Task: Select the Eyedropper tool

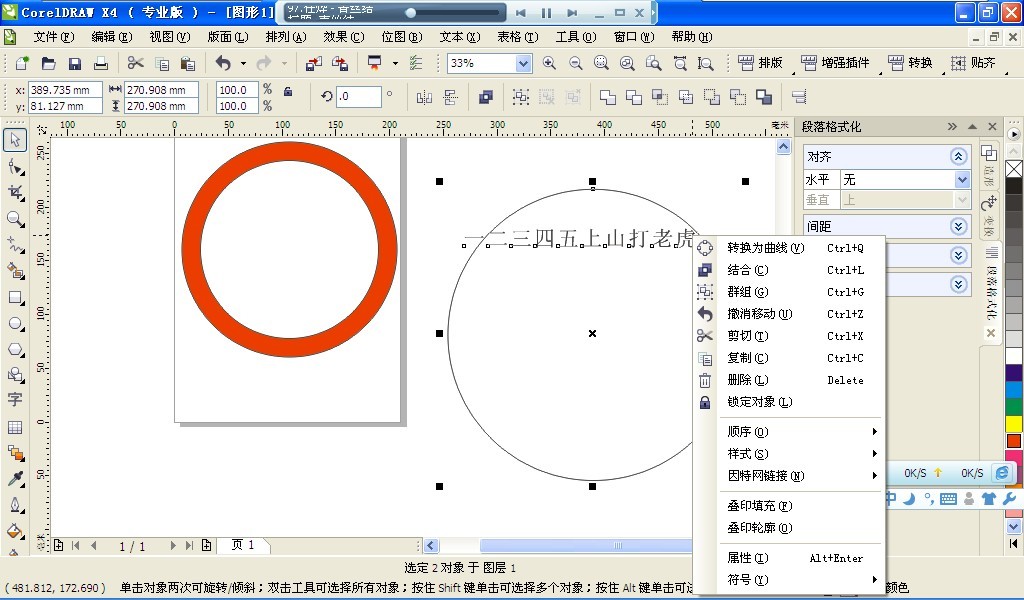Action: 15,479
